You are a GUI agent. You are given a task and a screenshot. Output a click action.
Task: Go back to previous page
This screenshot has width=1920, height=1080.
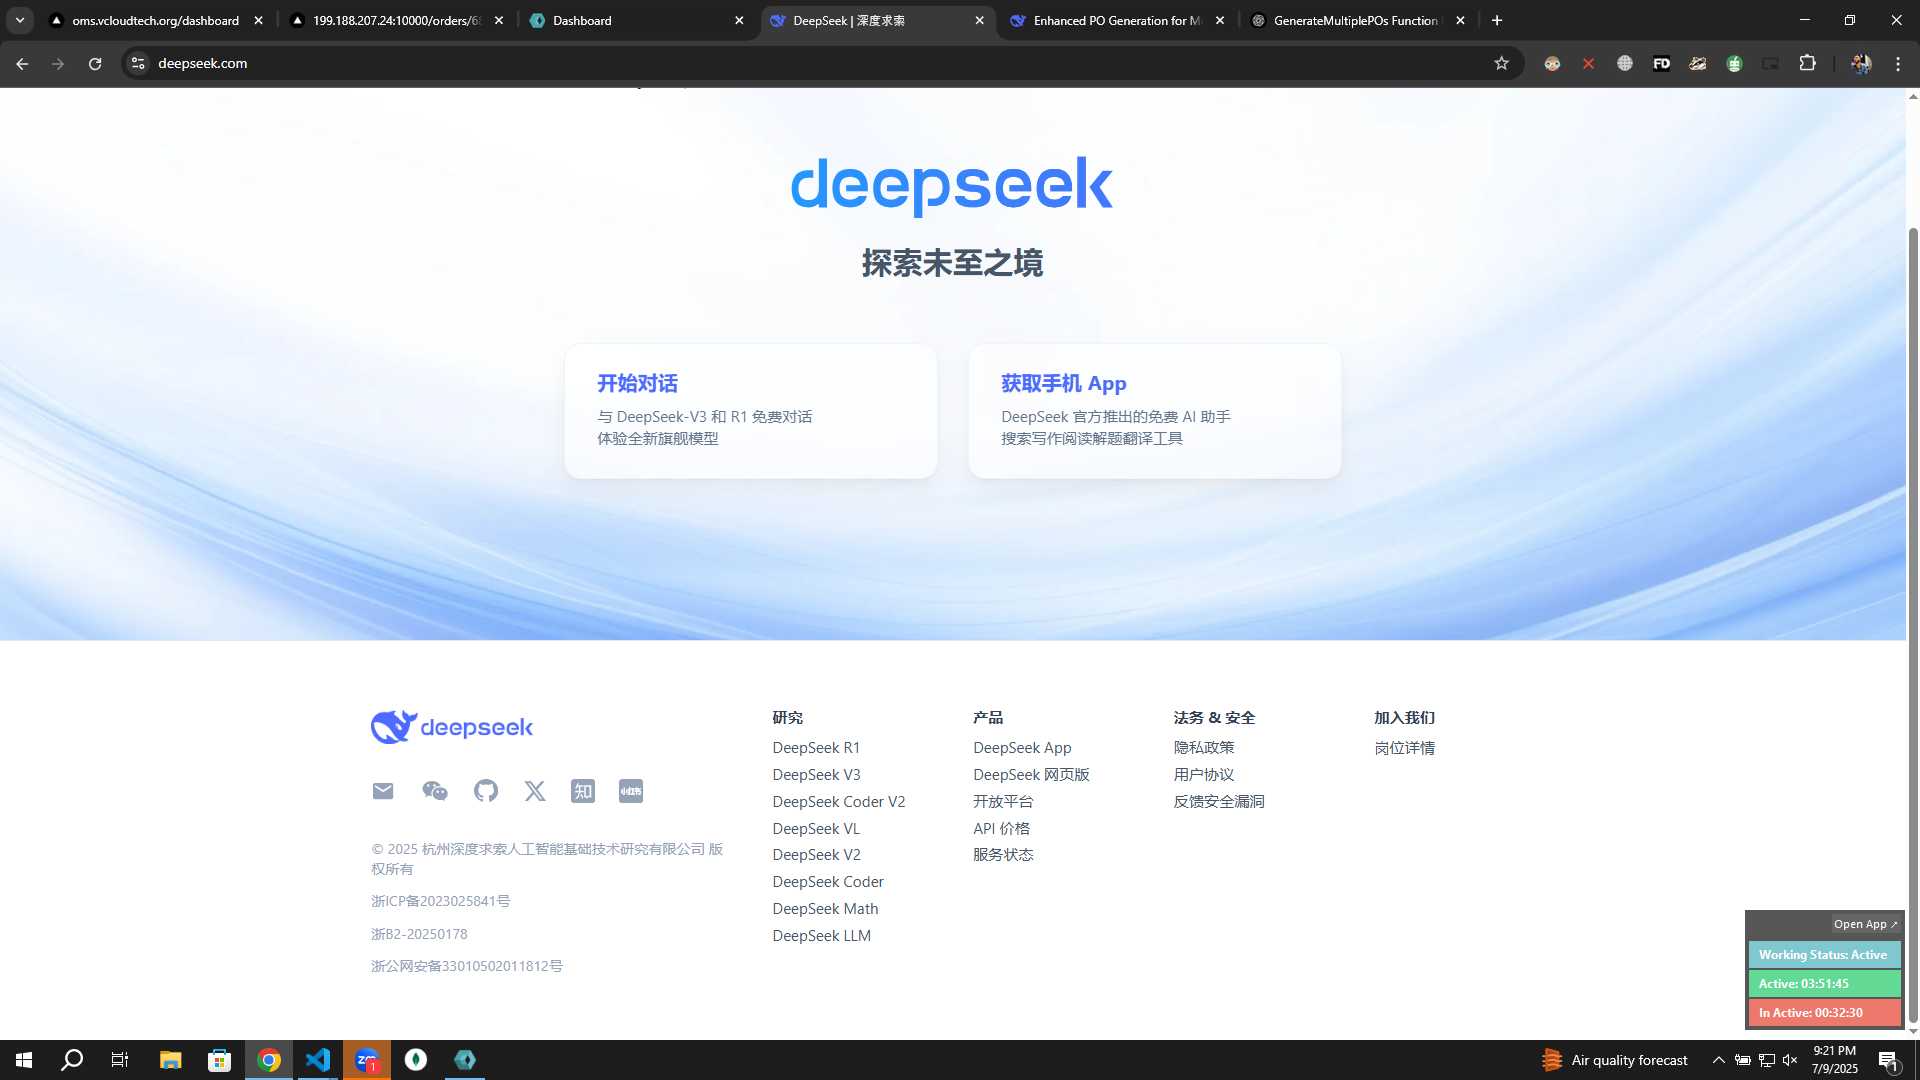(x=22, y=63)
